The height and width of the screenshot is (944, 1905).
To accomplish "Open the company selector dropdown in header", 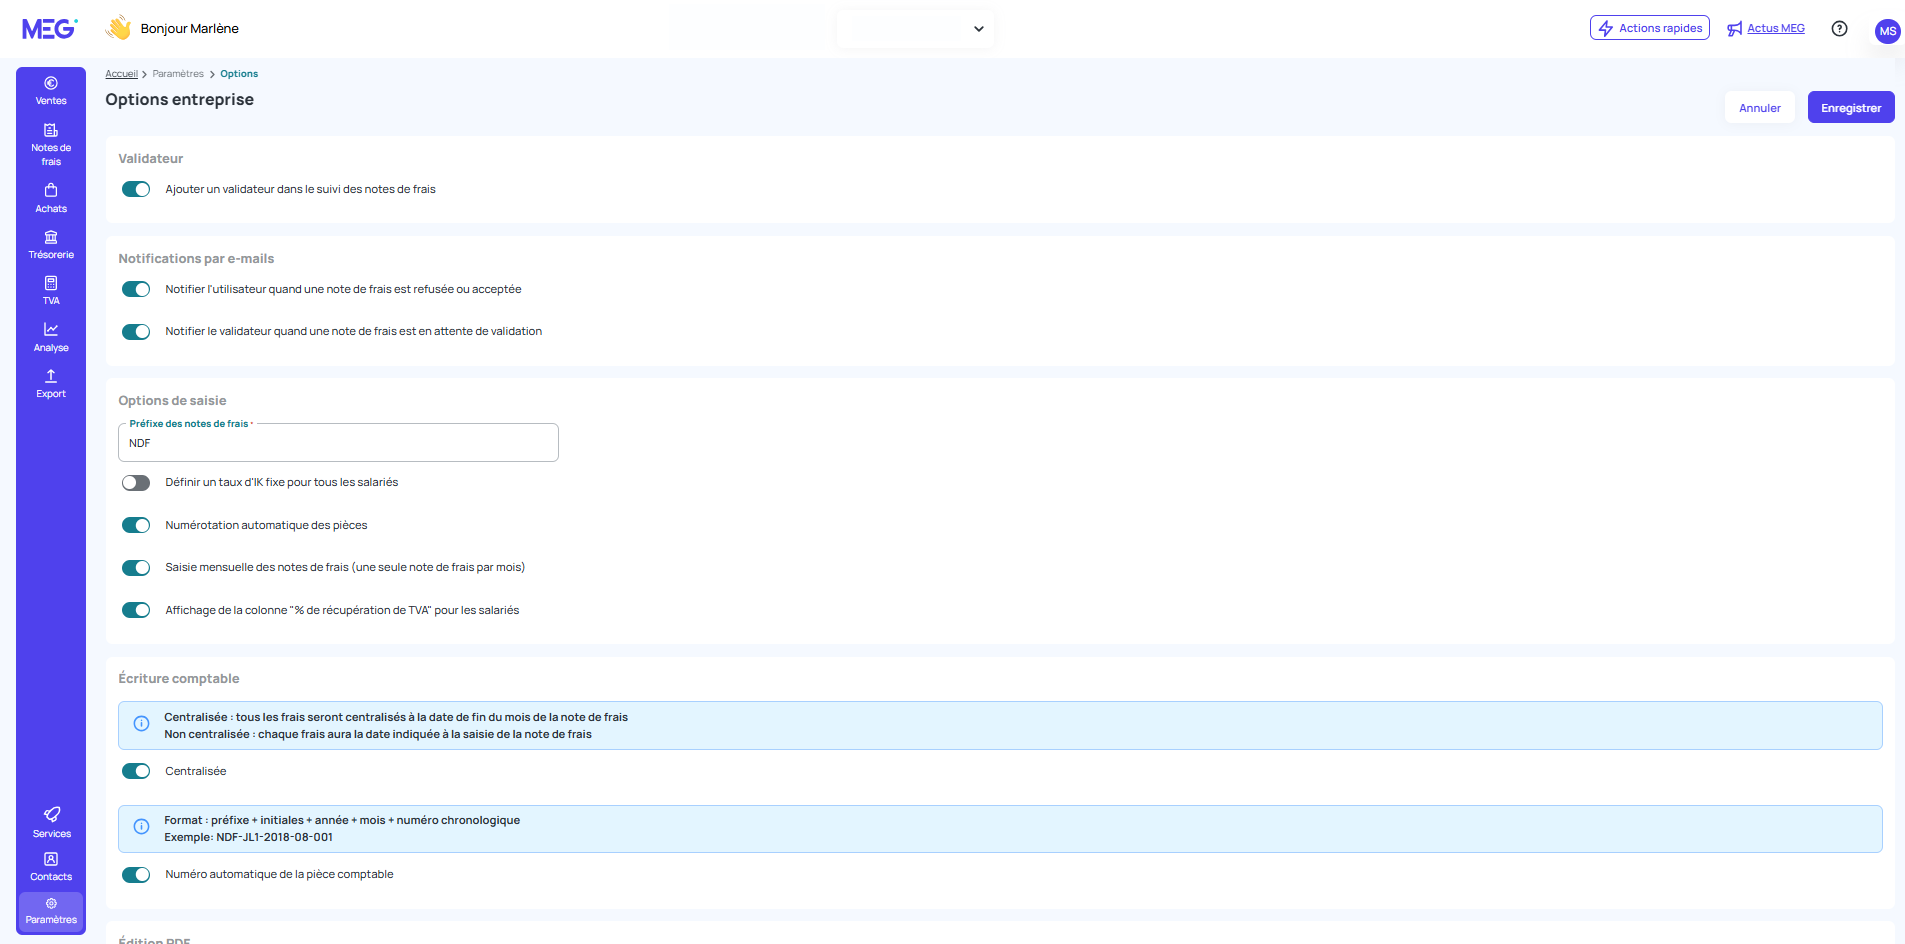I will [x=915, y=29].
